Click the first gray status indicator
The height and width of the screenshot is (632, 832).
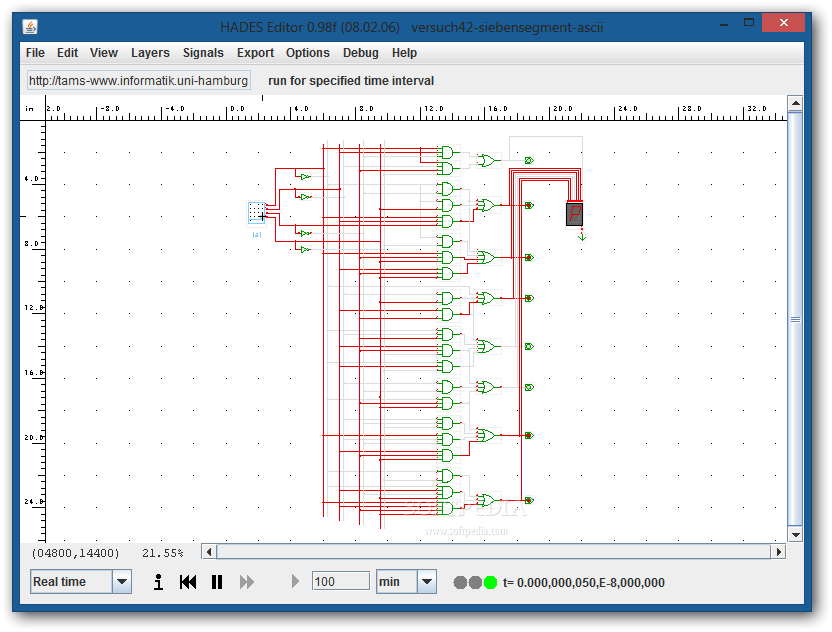point(460,583)
